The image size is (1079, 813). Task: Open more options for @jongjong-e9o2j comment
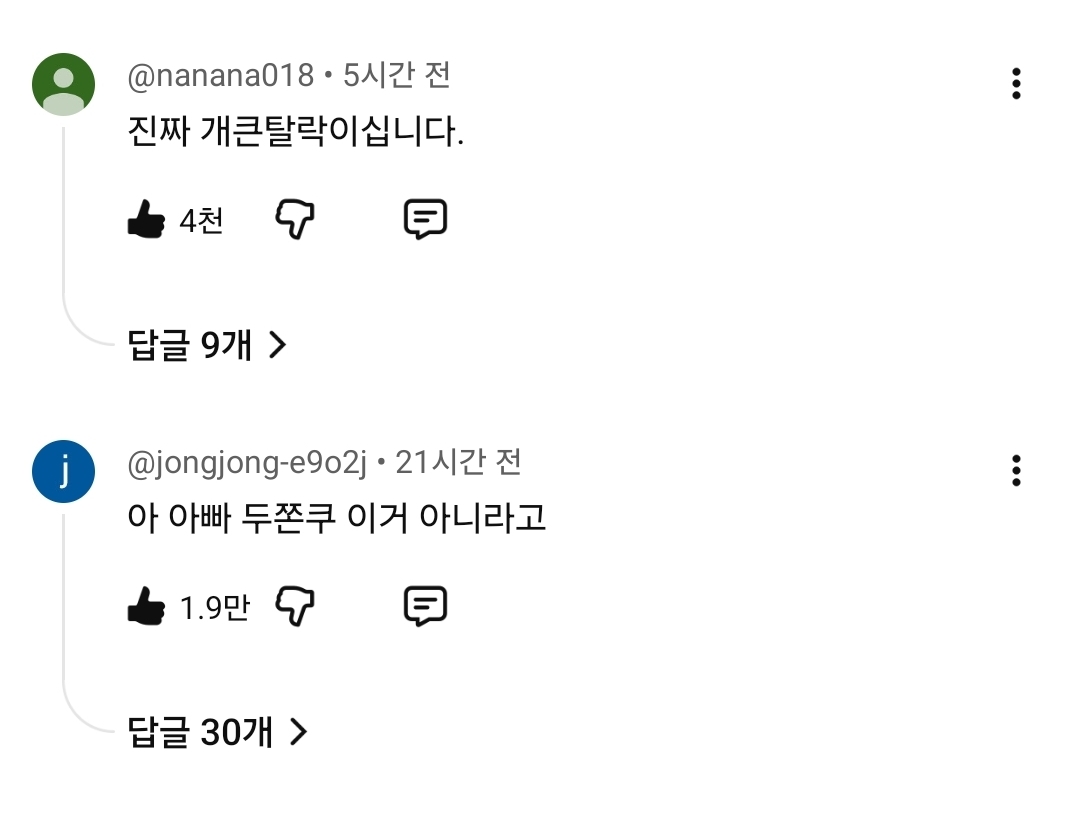point(1016,470)
